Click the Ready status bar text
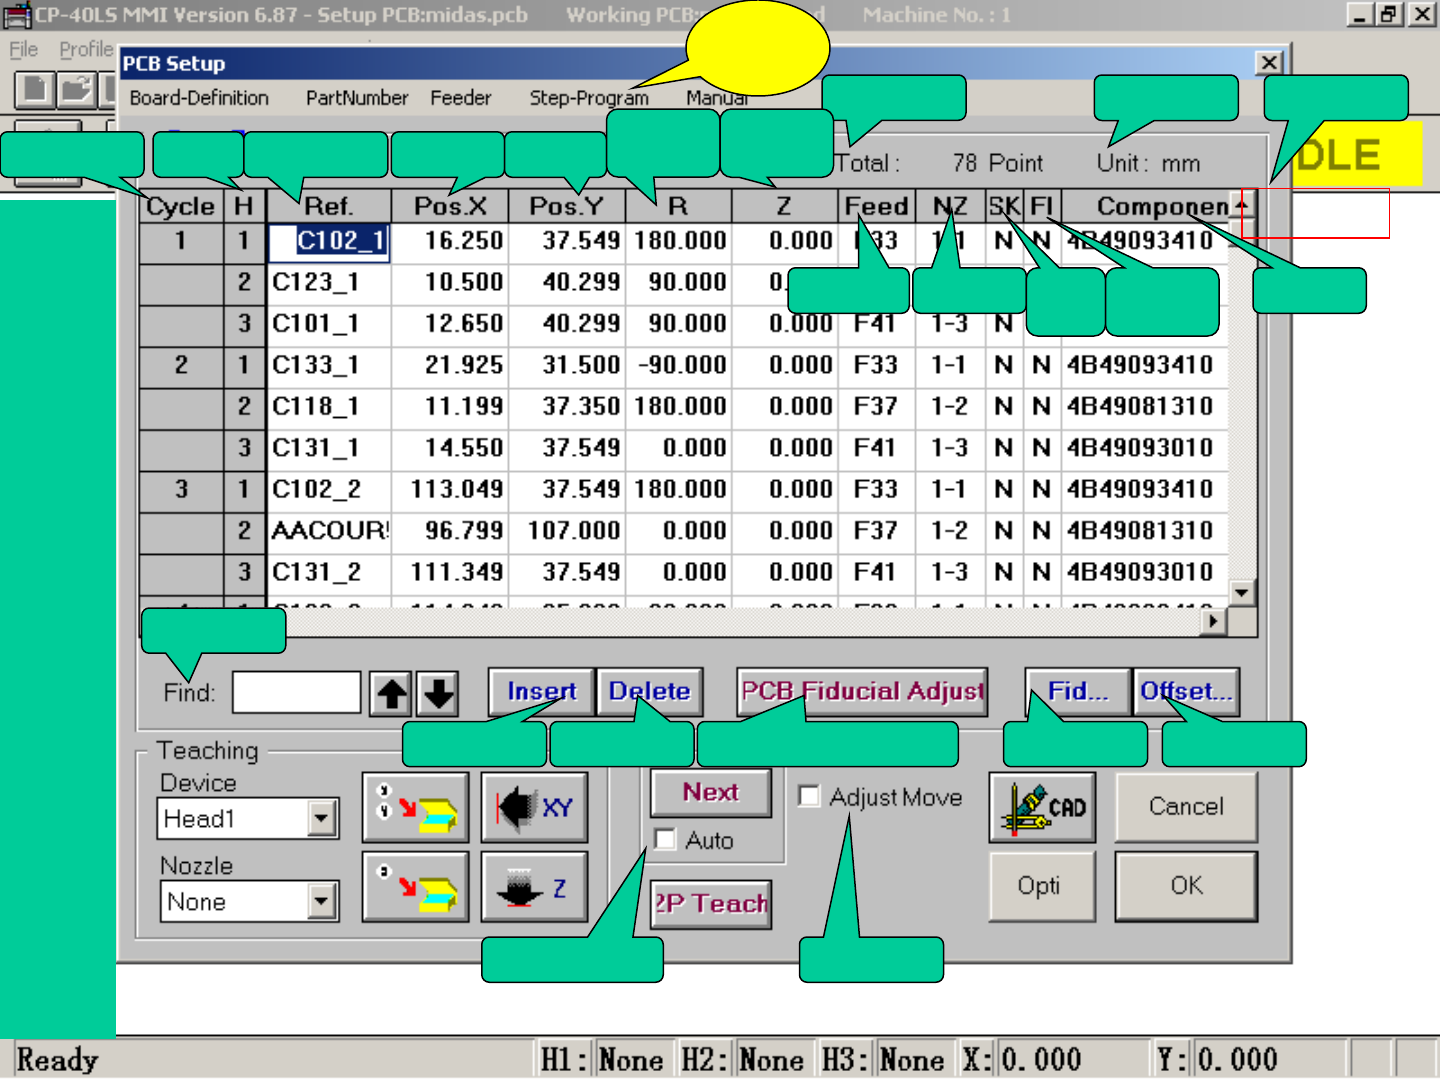1440x1080 pixels. [58, 1060]
